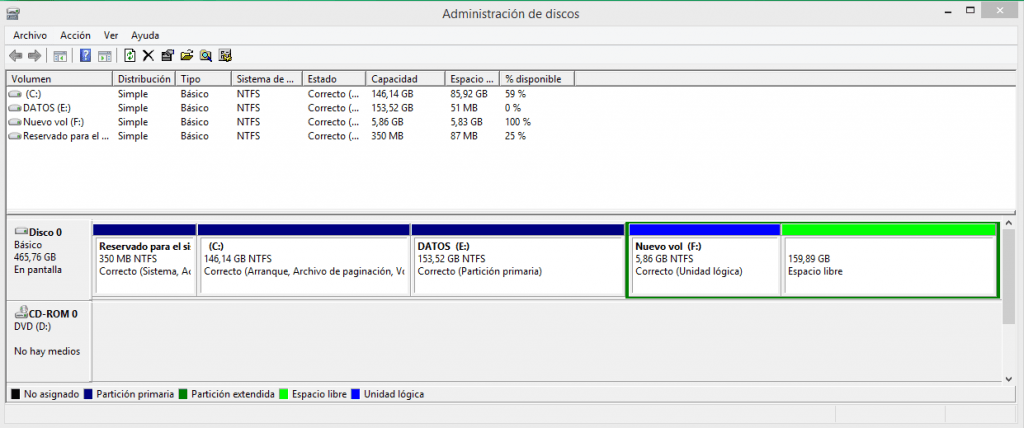
Task: Open the Archivo menu
Action: point(30,35)
